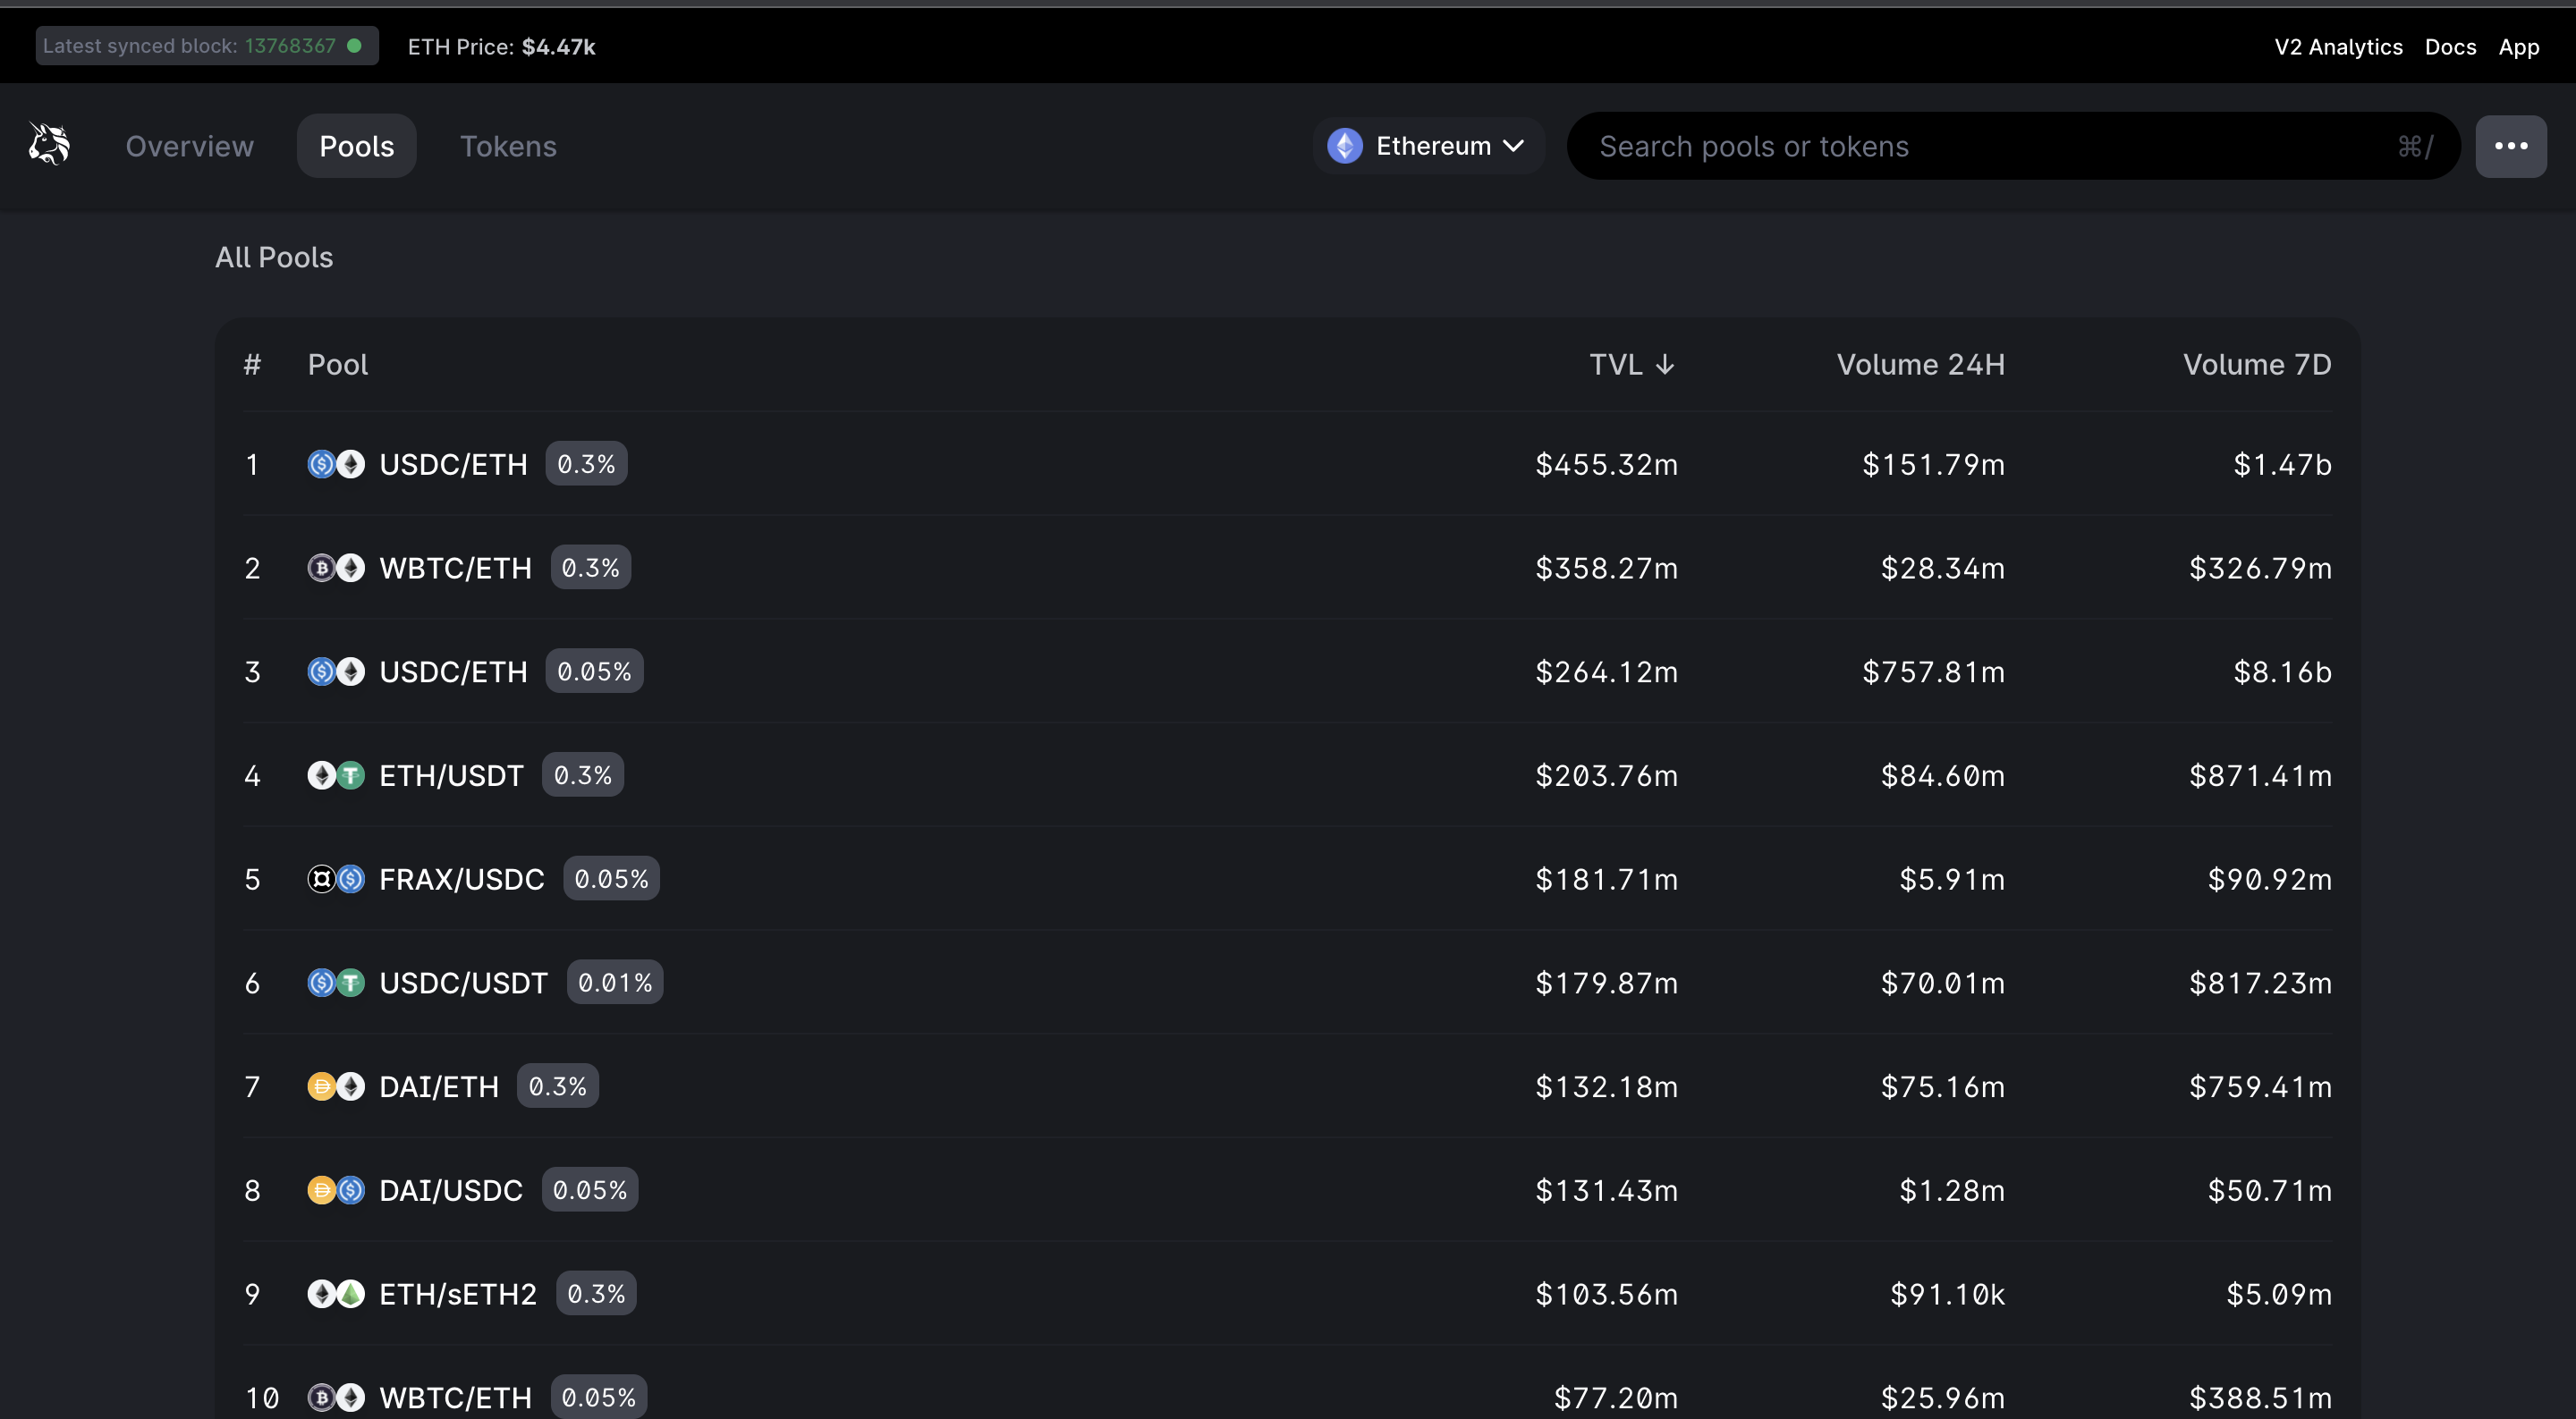Sort the table by Volume 7D
The height and width of the screenshot is (1419, 2576).
(2255, 363)
